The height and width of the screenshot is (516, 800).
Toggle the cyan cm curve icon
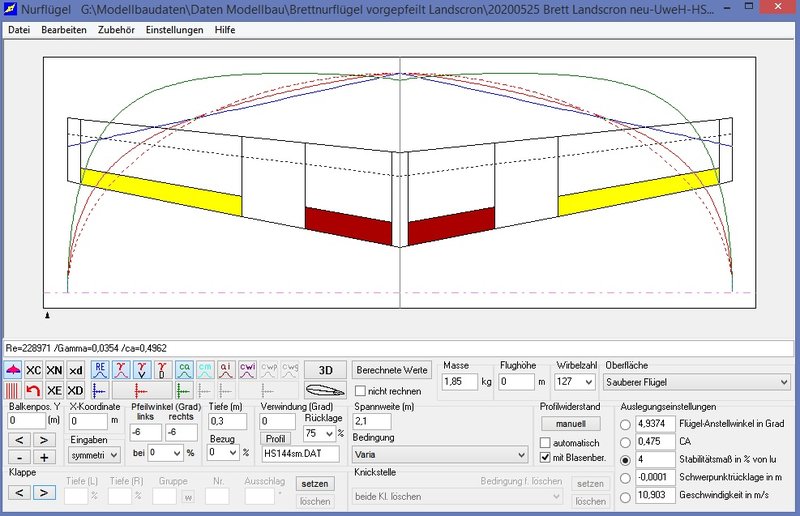(x=205, y=370)
